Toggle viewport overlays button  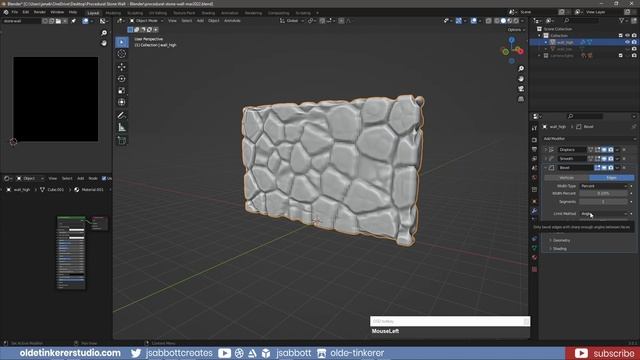pyautogui.click(x=473, y=20)
